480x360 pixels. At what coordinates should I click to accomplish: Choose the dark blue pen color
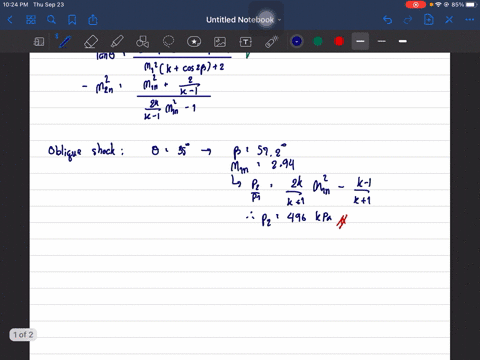[x=297, y=41]
